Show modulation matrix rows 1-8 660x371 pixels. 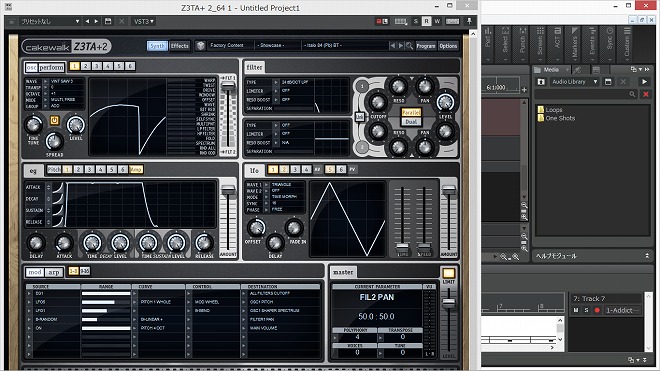point(73,271)
